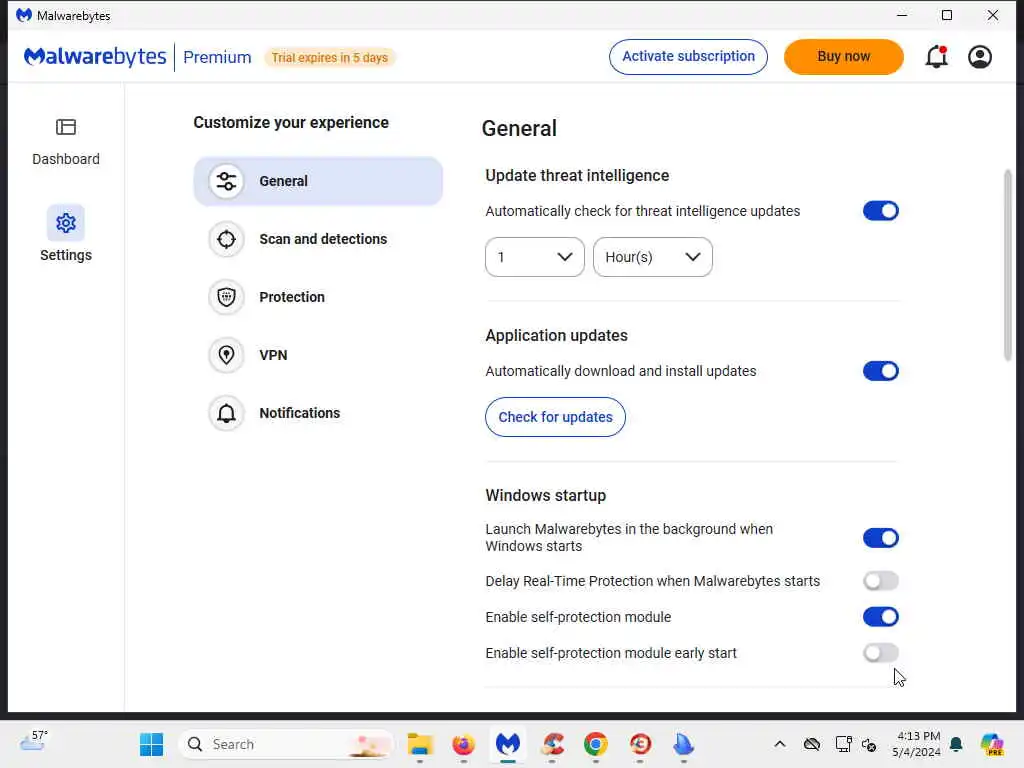Open Notifications settings section
1024x768 pixels.
318,413
